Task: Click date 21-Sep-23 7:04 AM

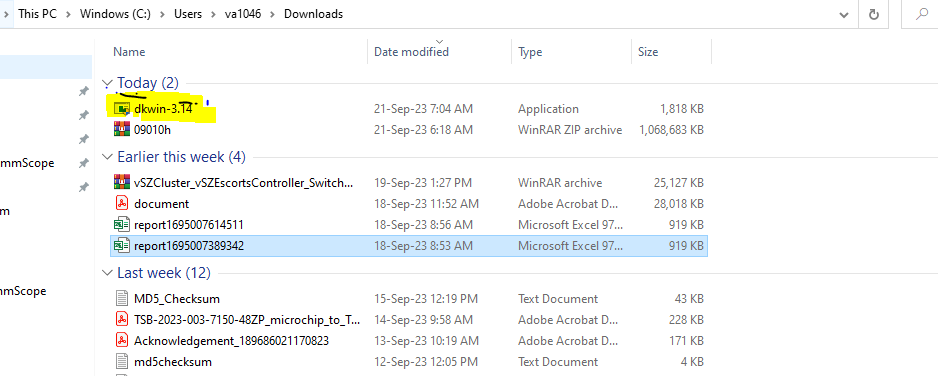Action: pos(424,109)
